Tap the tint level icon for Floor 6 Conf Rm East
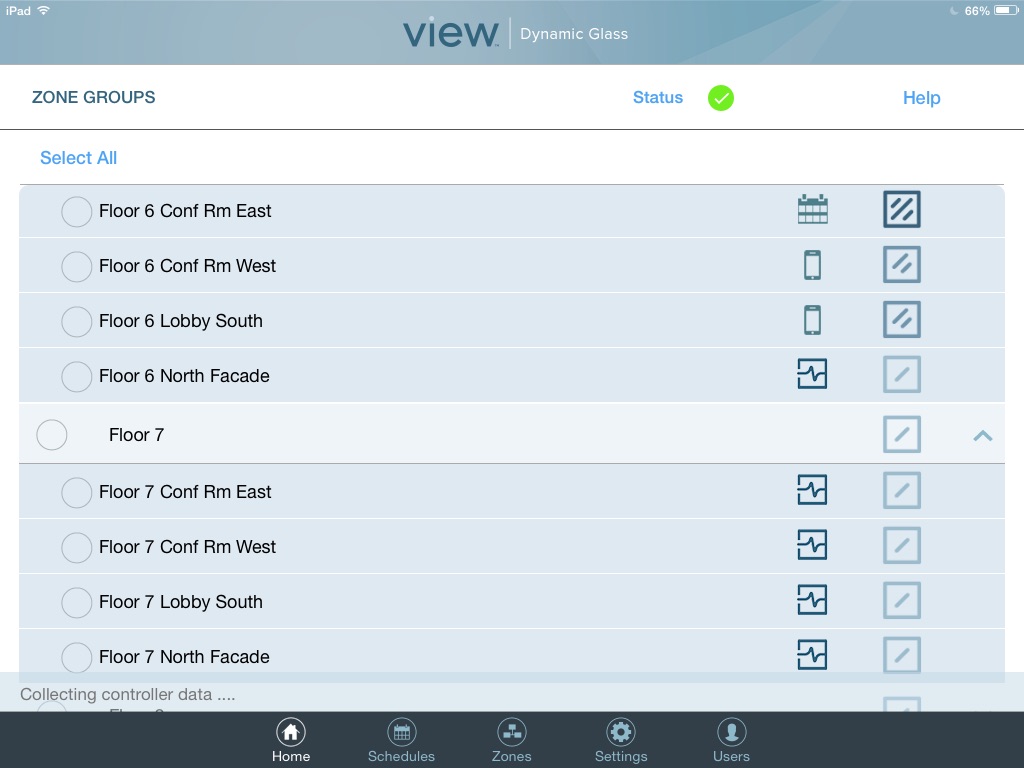The image size is (1024, 768). (x=901, y=210)
